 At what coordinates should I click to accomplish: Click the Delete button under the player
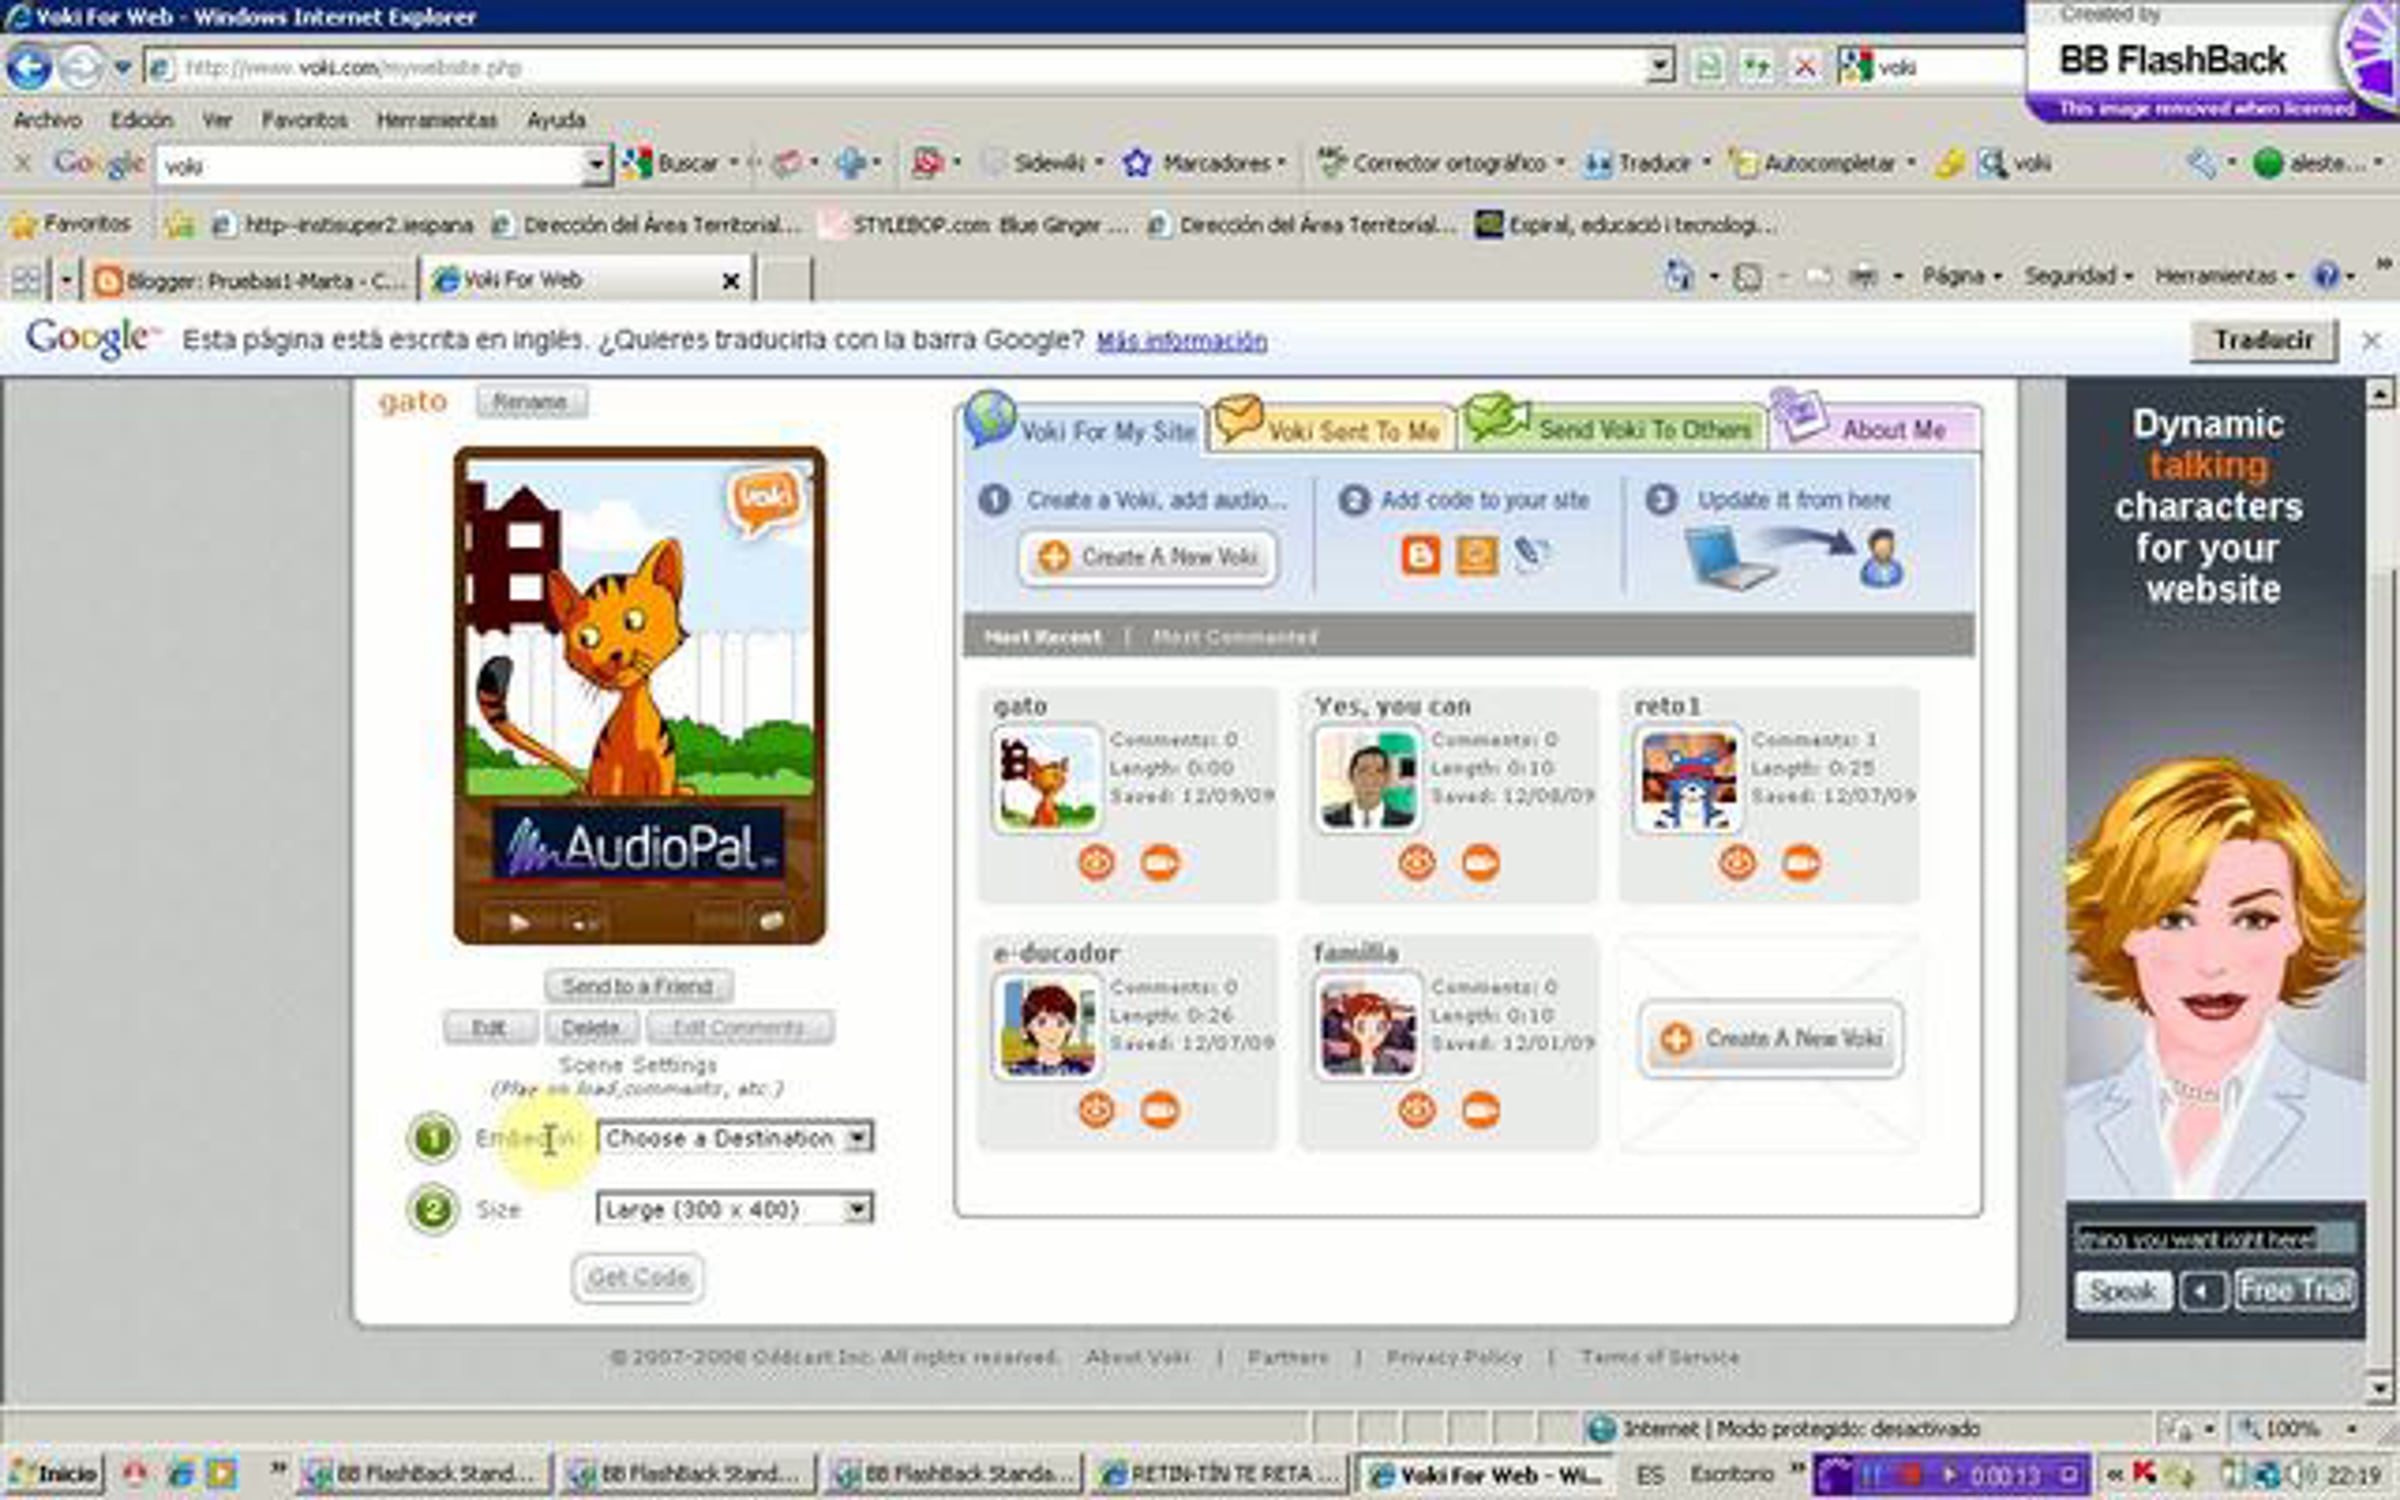(590, 1027)
